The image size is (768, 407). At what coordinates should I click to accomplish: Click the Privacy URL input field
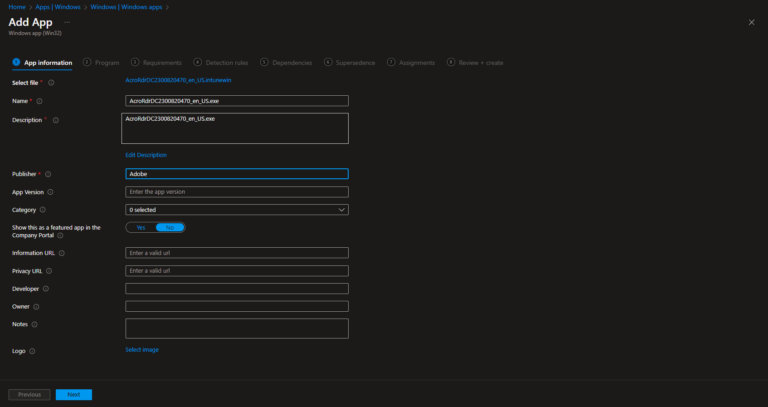pos(237,271)
